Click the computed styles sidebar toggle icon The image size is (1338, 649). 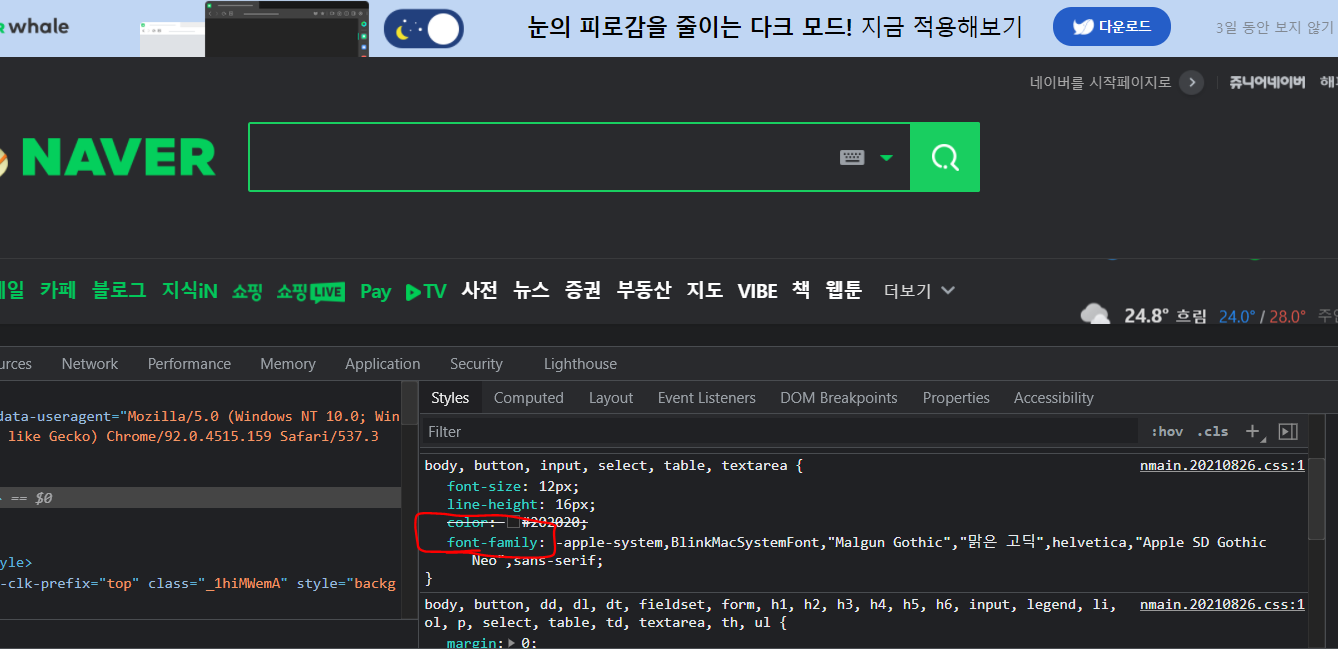pyautogui.click(x=1288, y=431)
